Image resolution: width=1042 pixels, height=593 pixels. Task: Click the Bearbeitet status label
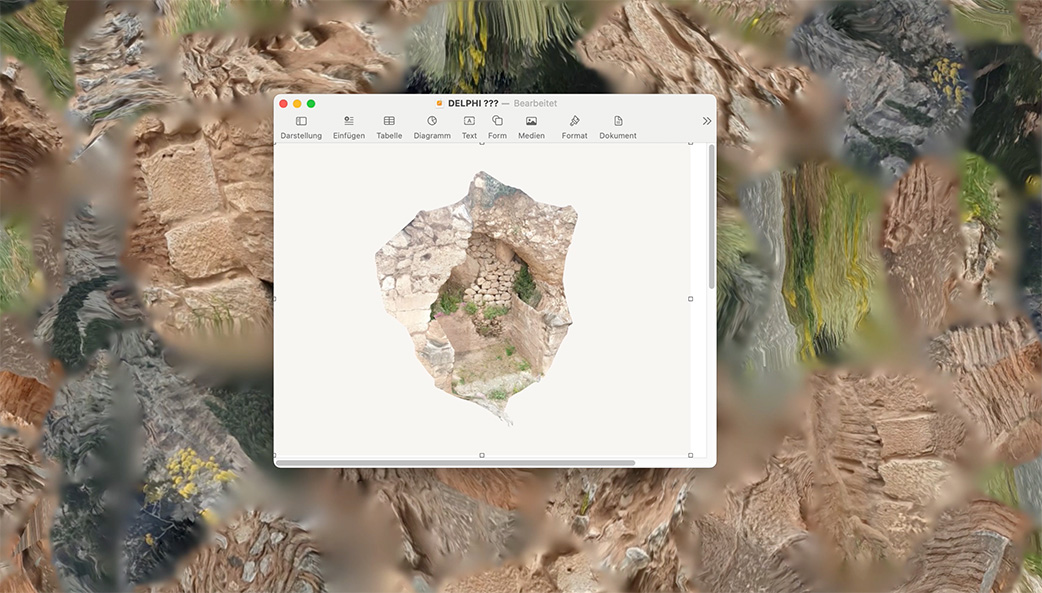tap(535, 103)
